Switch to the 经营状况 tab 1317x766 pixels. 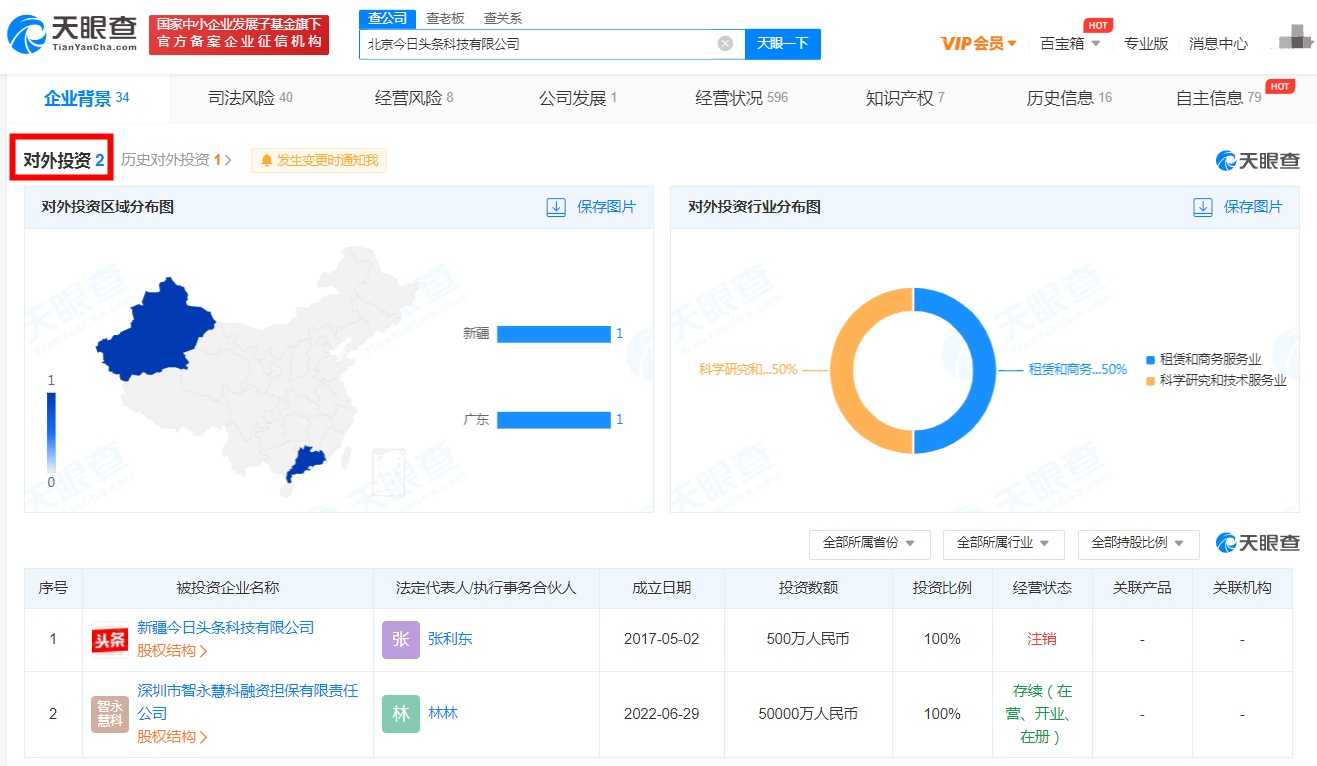[741, 98]
